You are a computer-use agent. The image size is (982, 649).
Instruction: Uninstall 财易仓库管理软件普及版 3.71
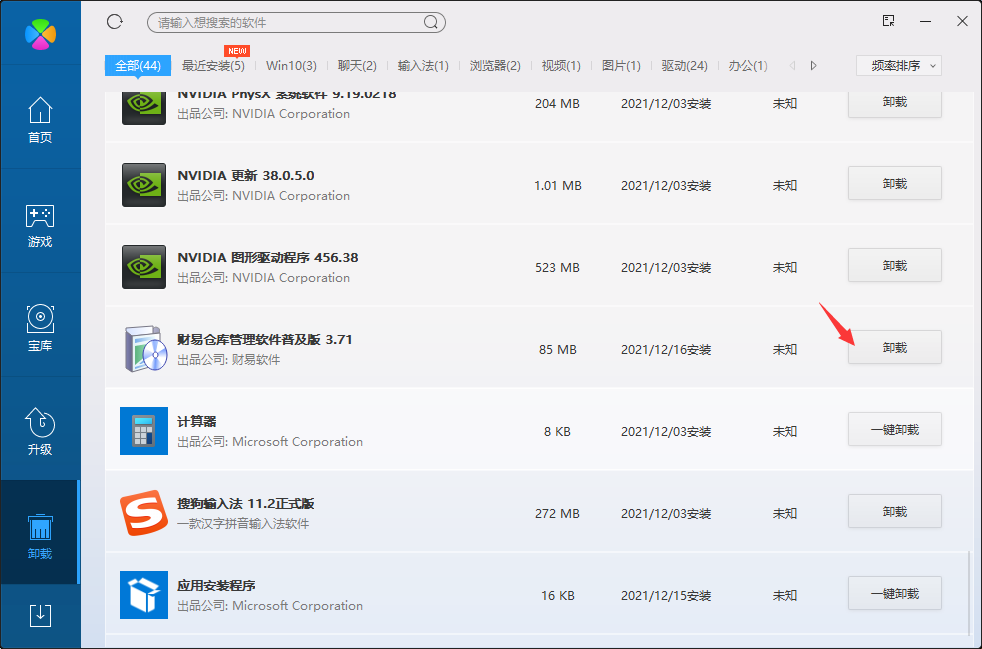point(895,347)
